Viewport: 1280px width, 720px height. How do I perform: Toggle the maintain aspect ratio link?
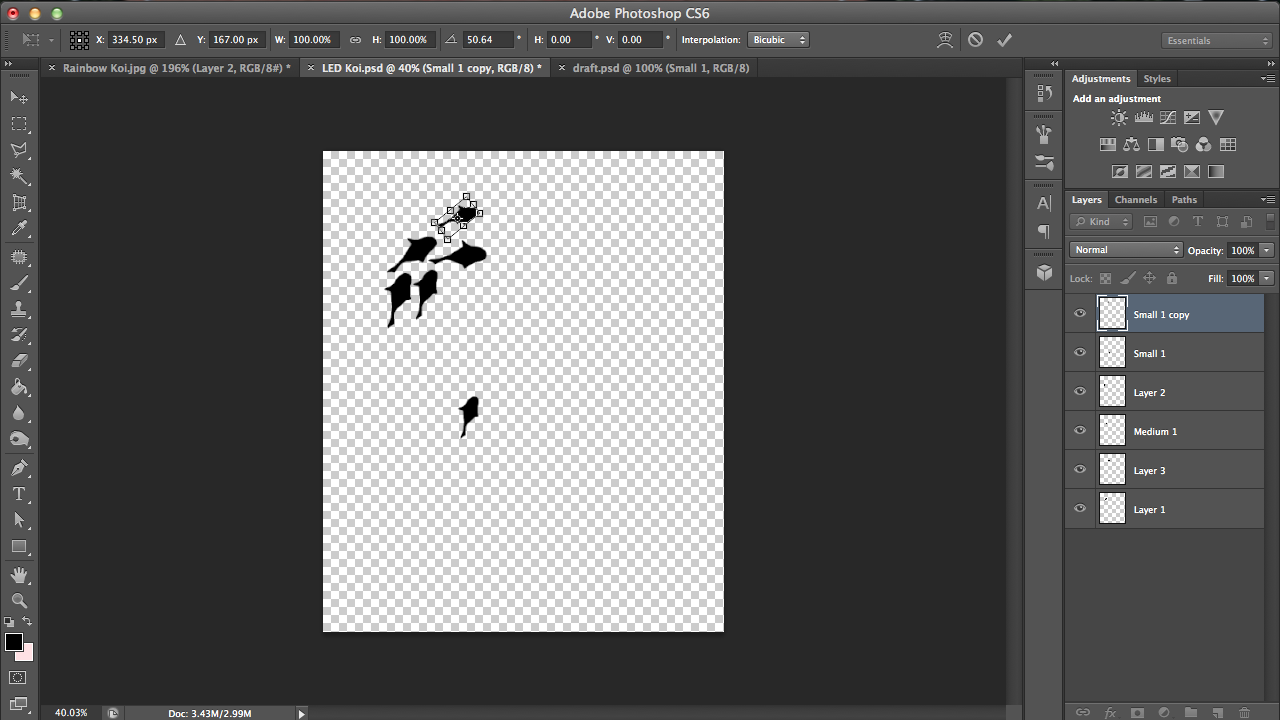click(355, 39)
